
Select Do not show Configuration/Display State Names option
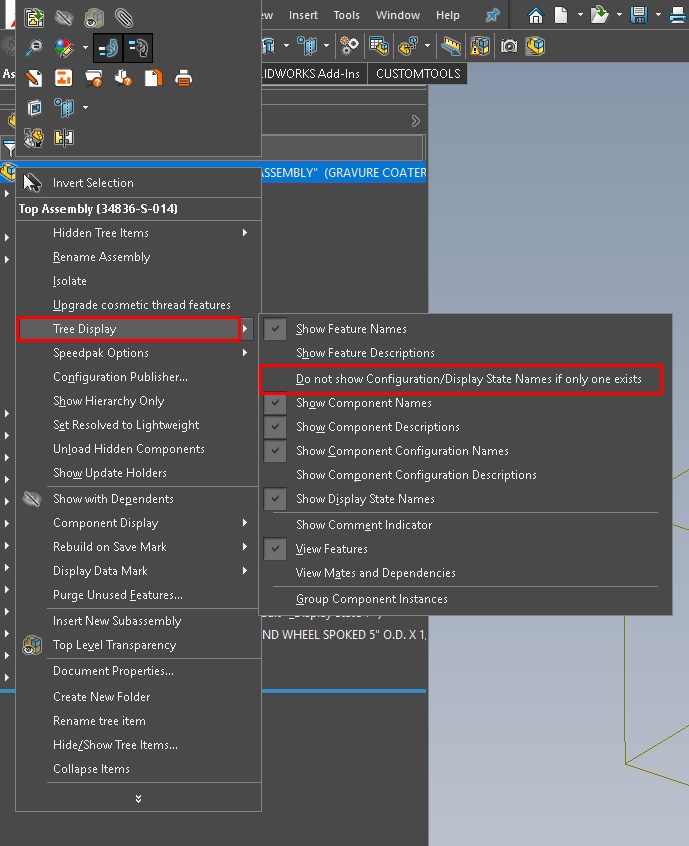pyautogui.click(x=468, y=380)
